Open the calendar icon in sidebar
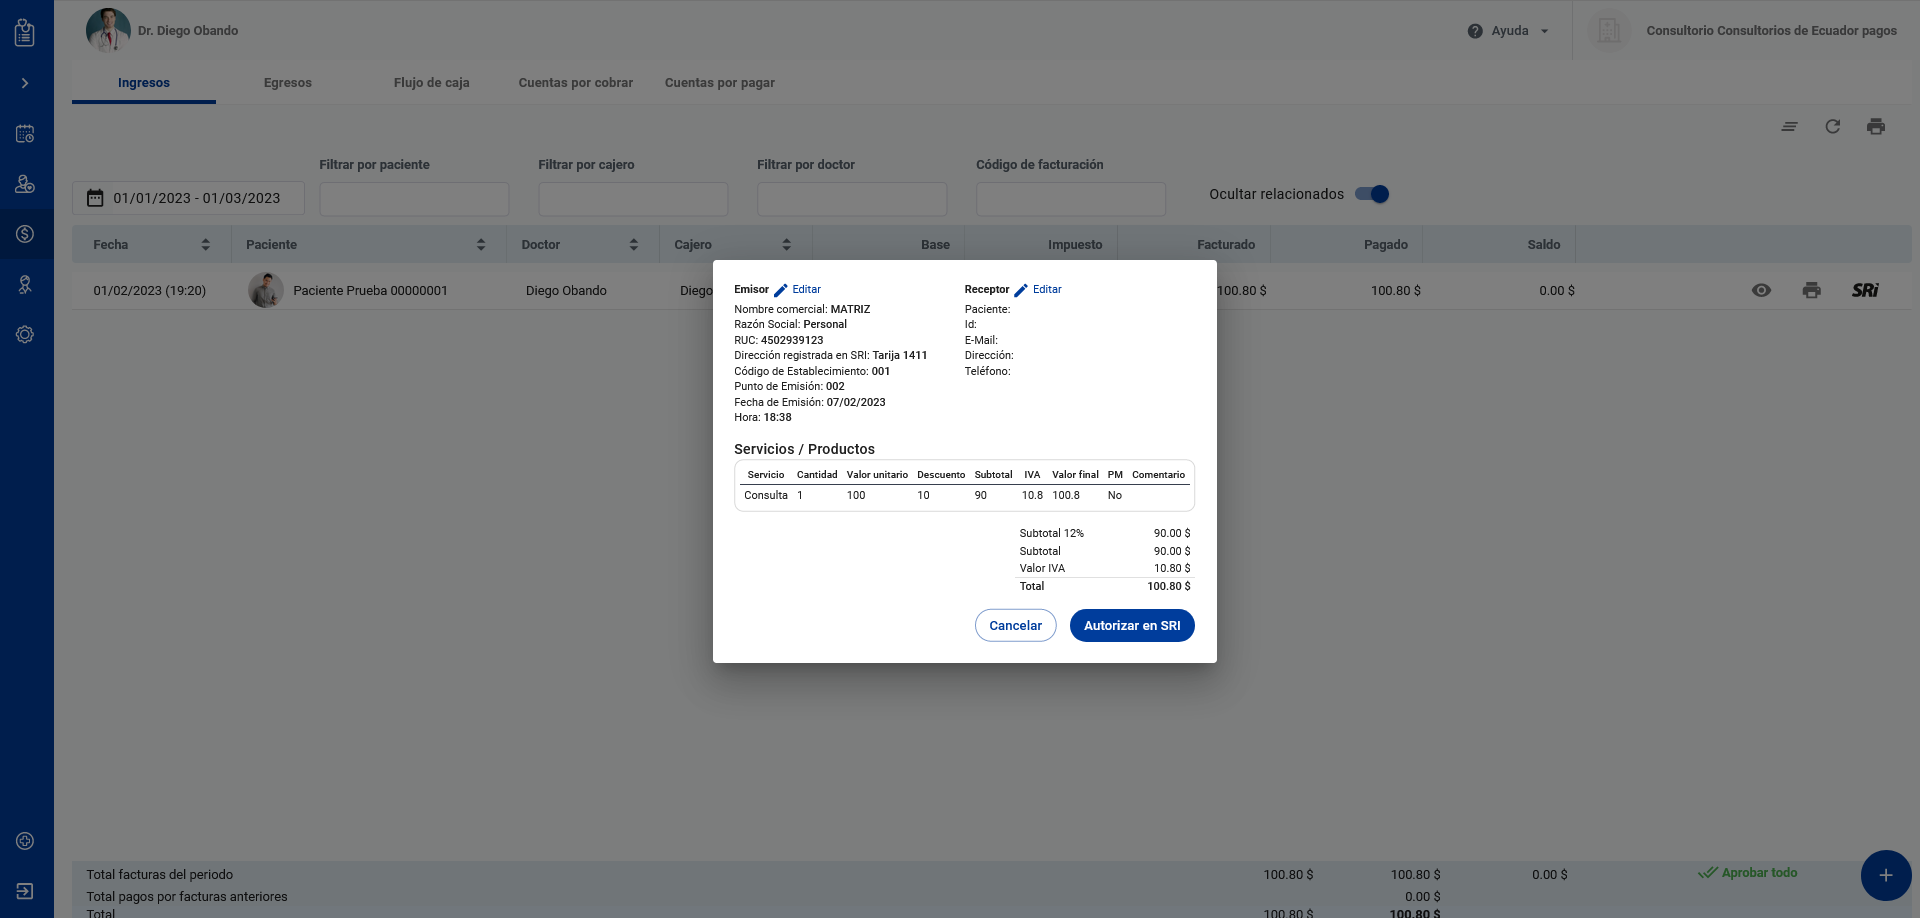 click(x=25, y=134)
